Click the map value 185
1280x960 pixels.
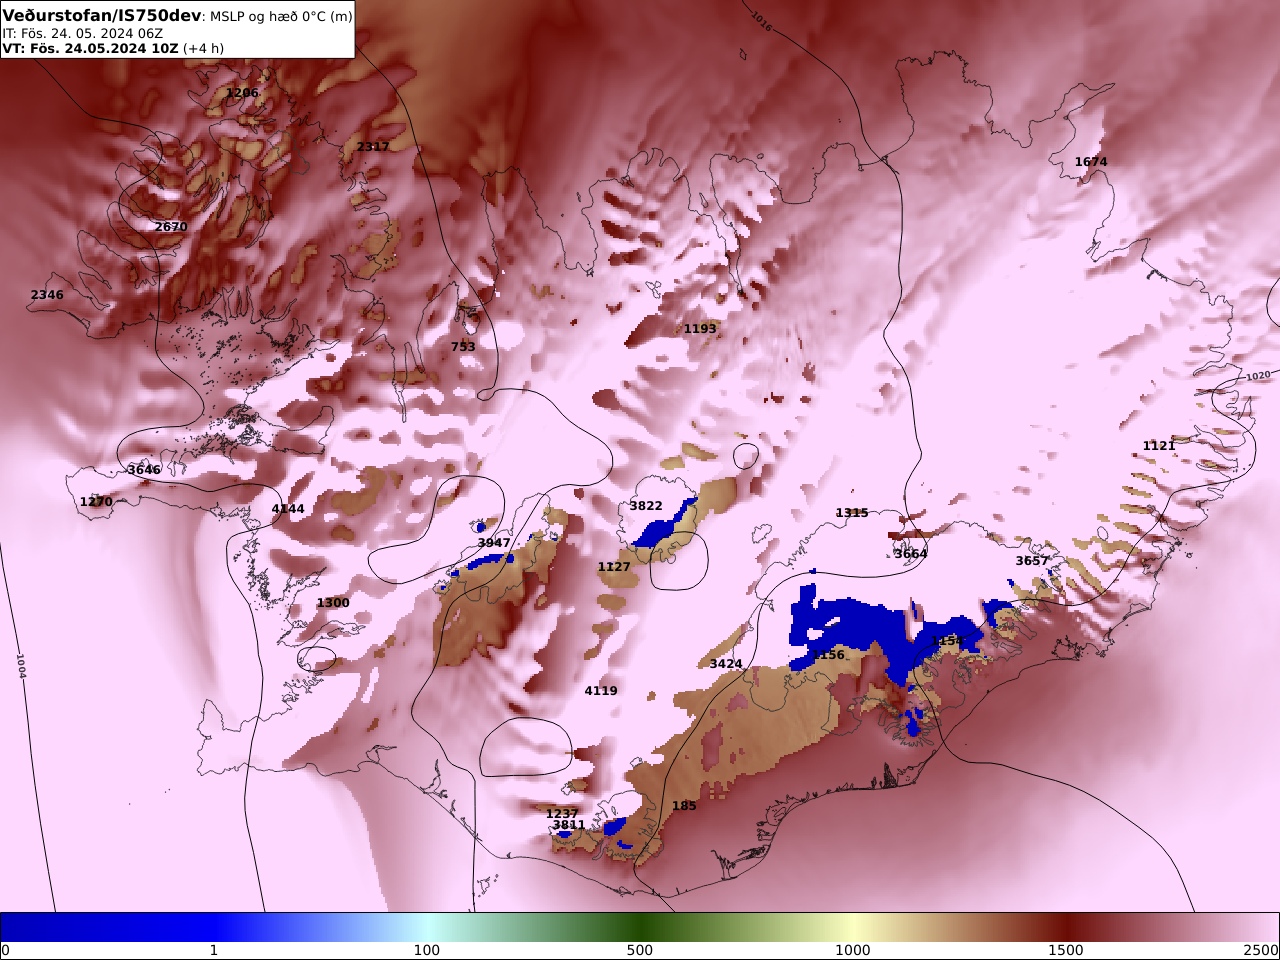684,806
